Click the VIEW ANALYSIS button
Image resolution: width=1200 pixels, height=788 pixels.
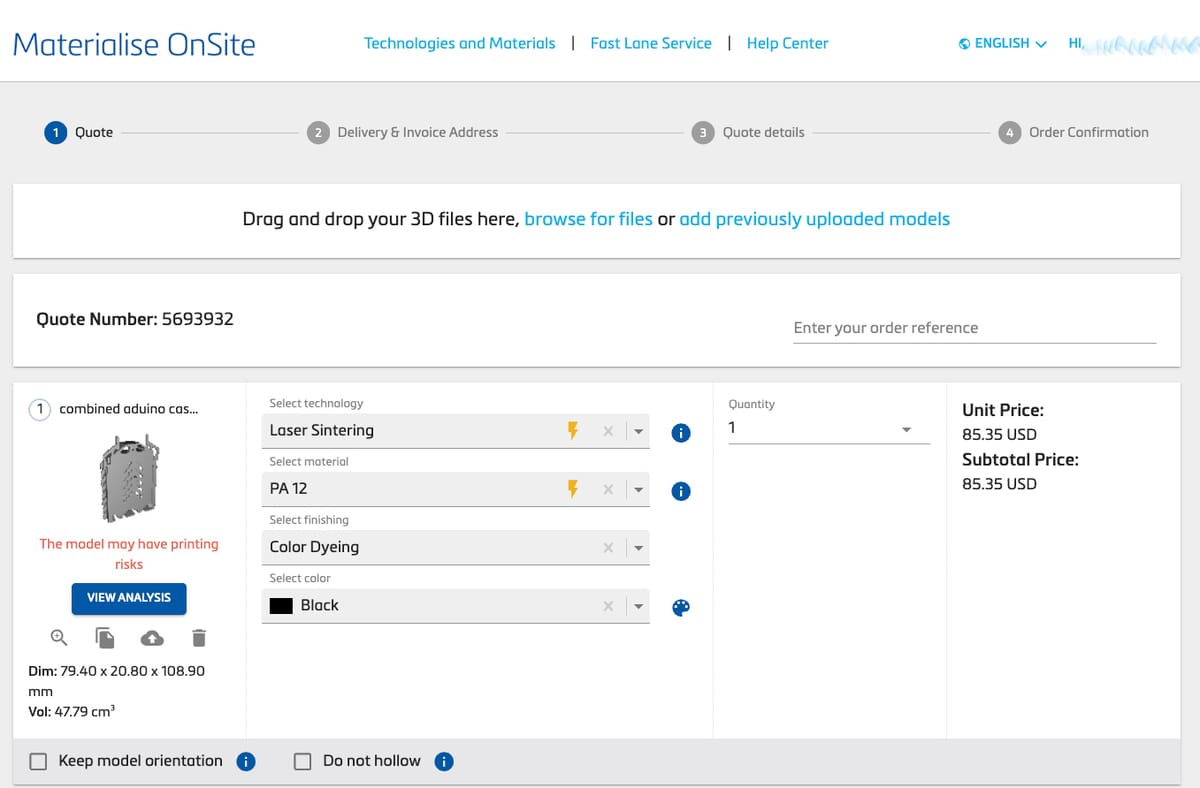pos(129,598)
